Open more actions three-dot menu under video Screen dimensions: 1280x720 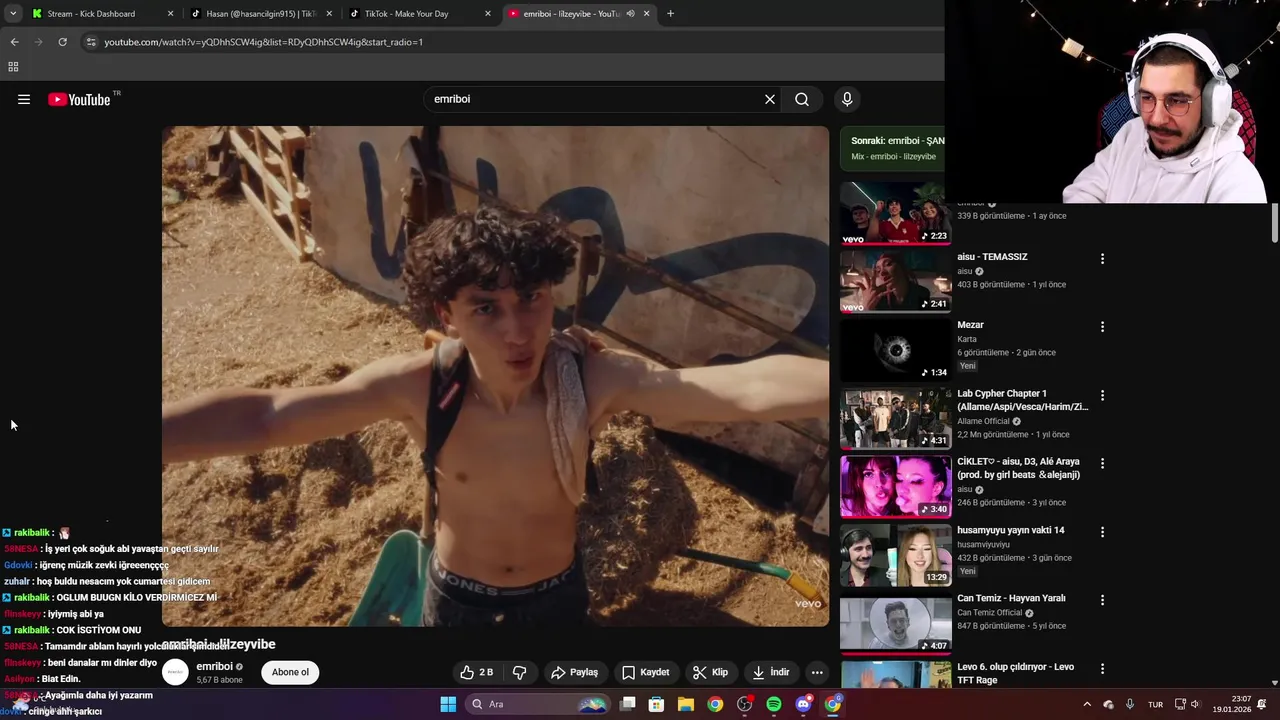coord(817,672)
